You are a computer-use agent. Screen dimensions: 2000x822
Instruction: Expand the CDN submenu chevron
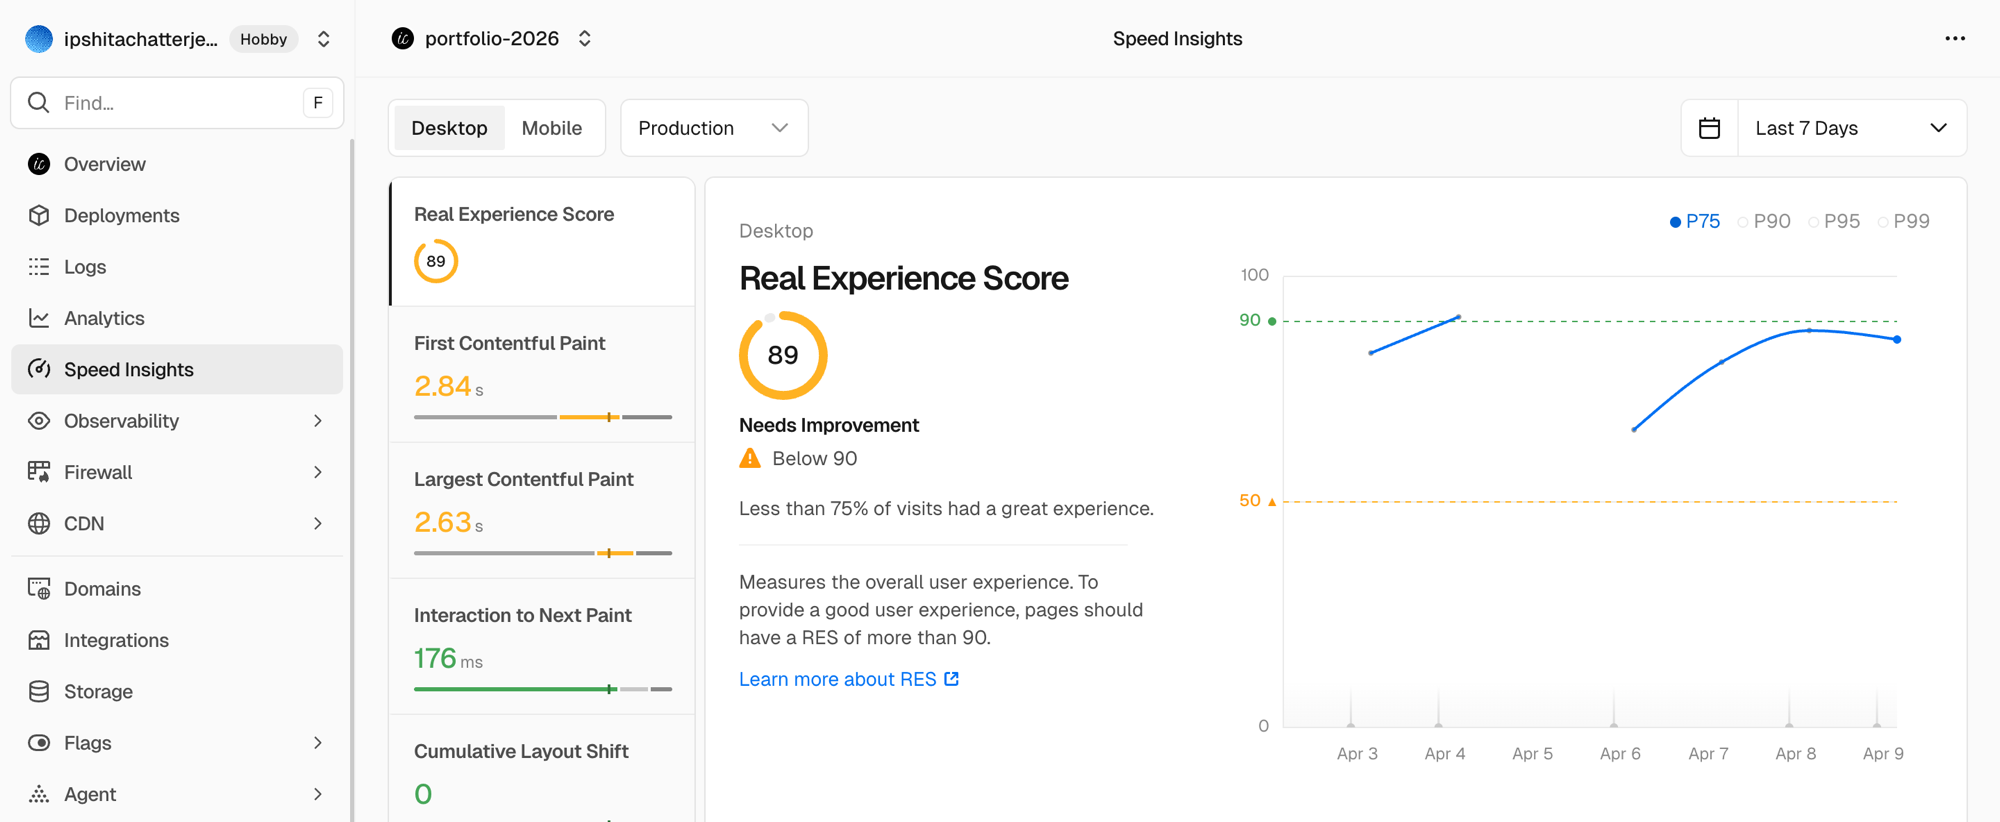pos(318,523)
